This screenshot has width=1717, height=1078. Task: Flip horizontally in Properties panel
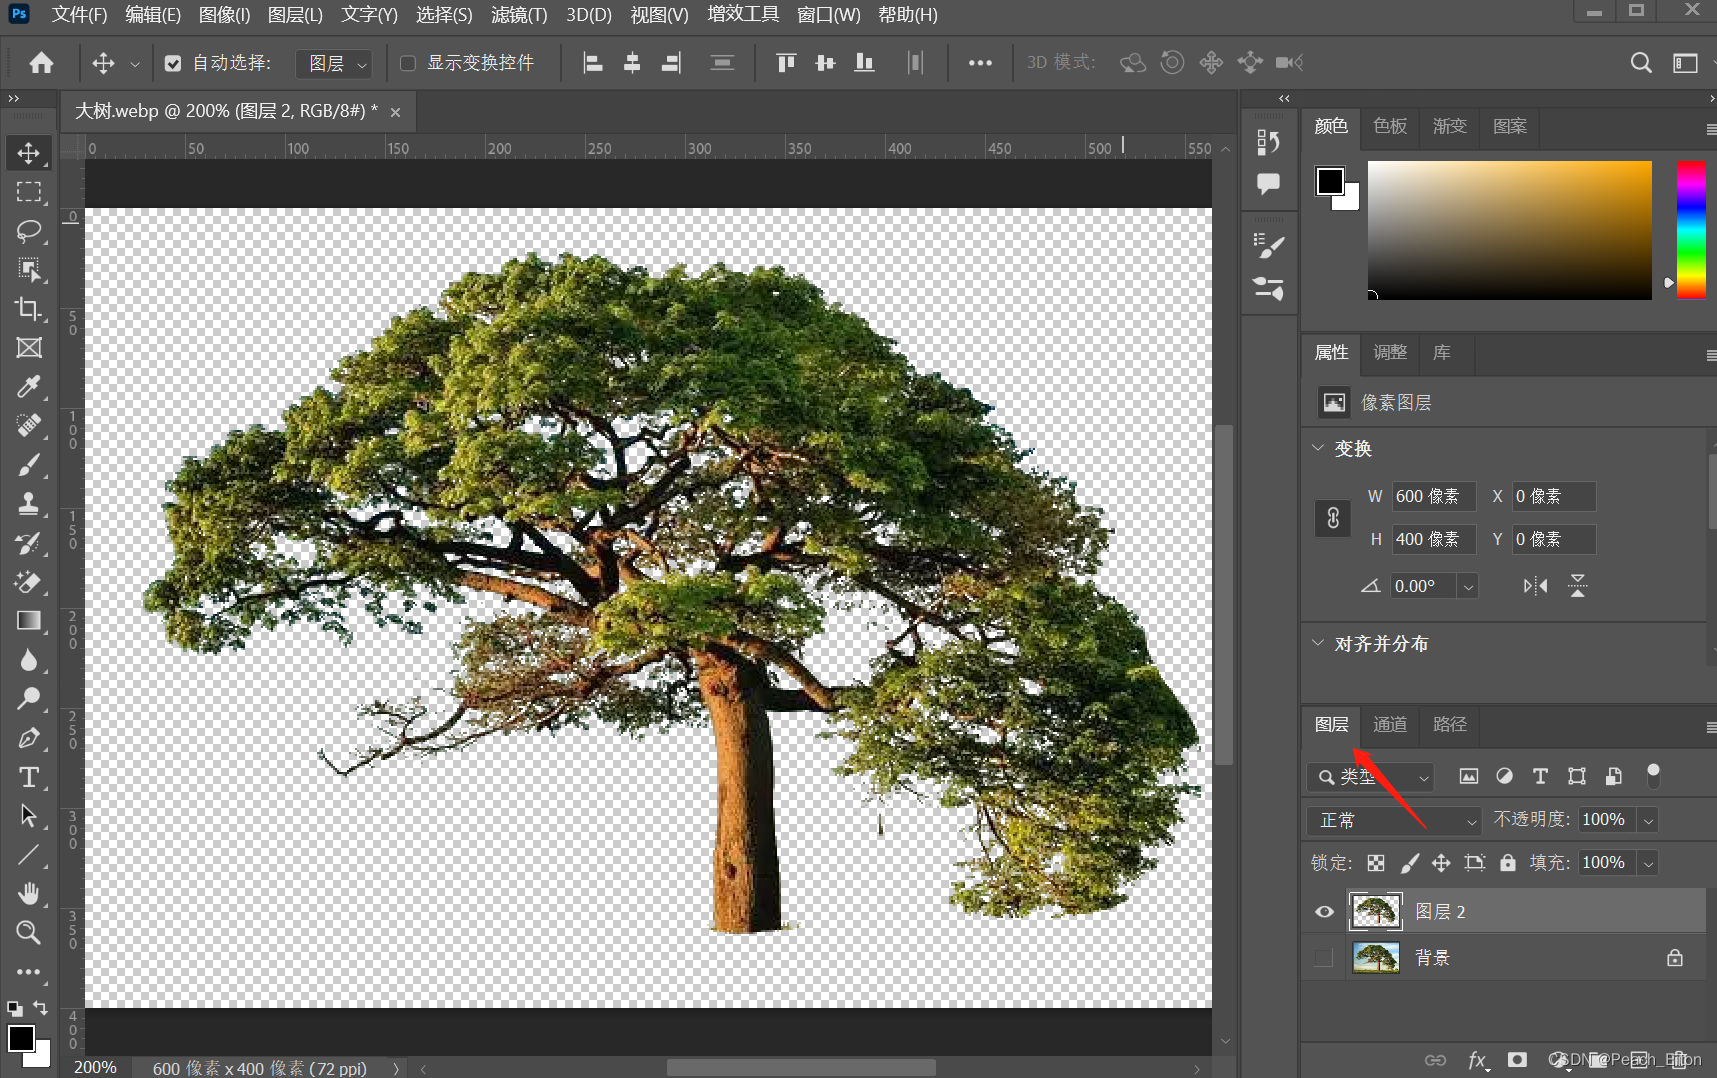(x=1535, y=586)
